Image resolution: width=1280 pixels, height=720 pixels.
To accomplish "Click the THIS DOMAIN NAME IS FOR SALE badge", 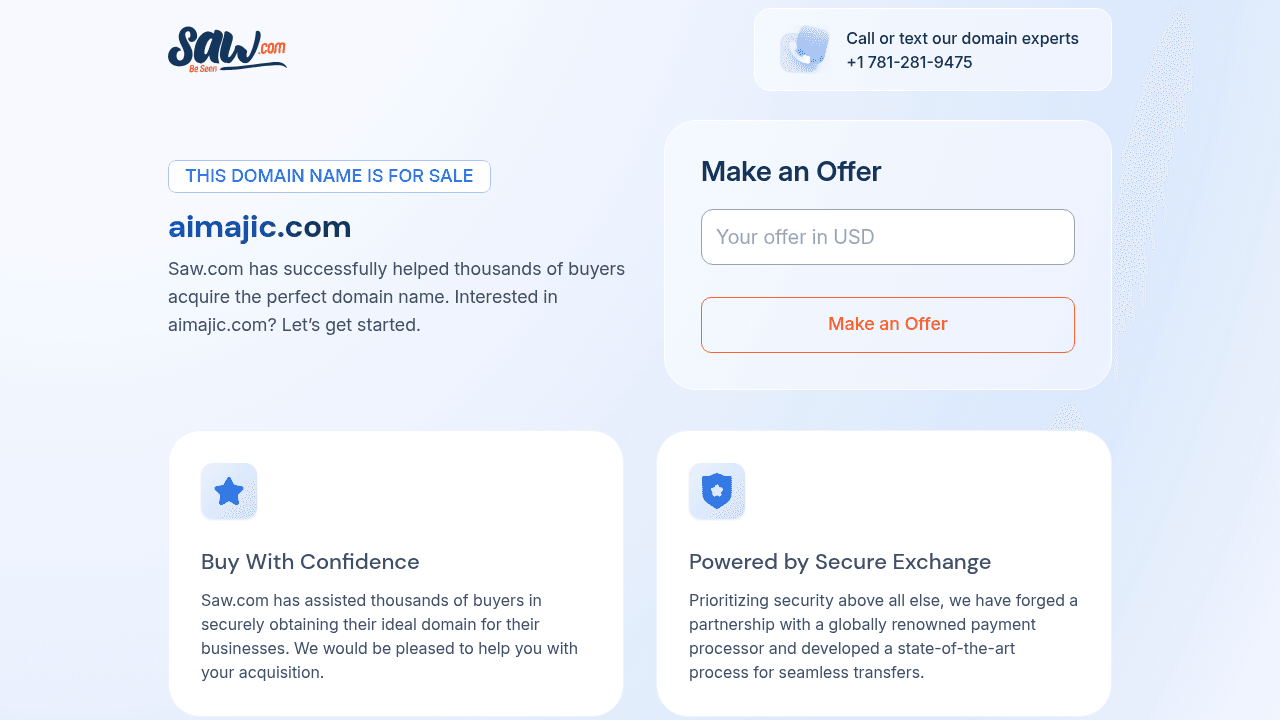I will tap(329, 176).
